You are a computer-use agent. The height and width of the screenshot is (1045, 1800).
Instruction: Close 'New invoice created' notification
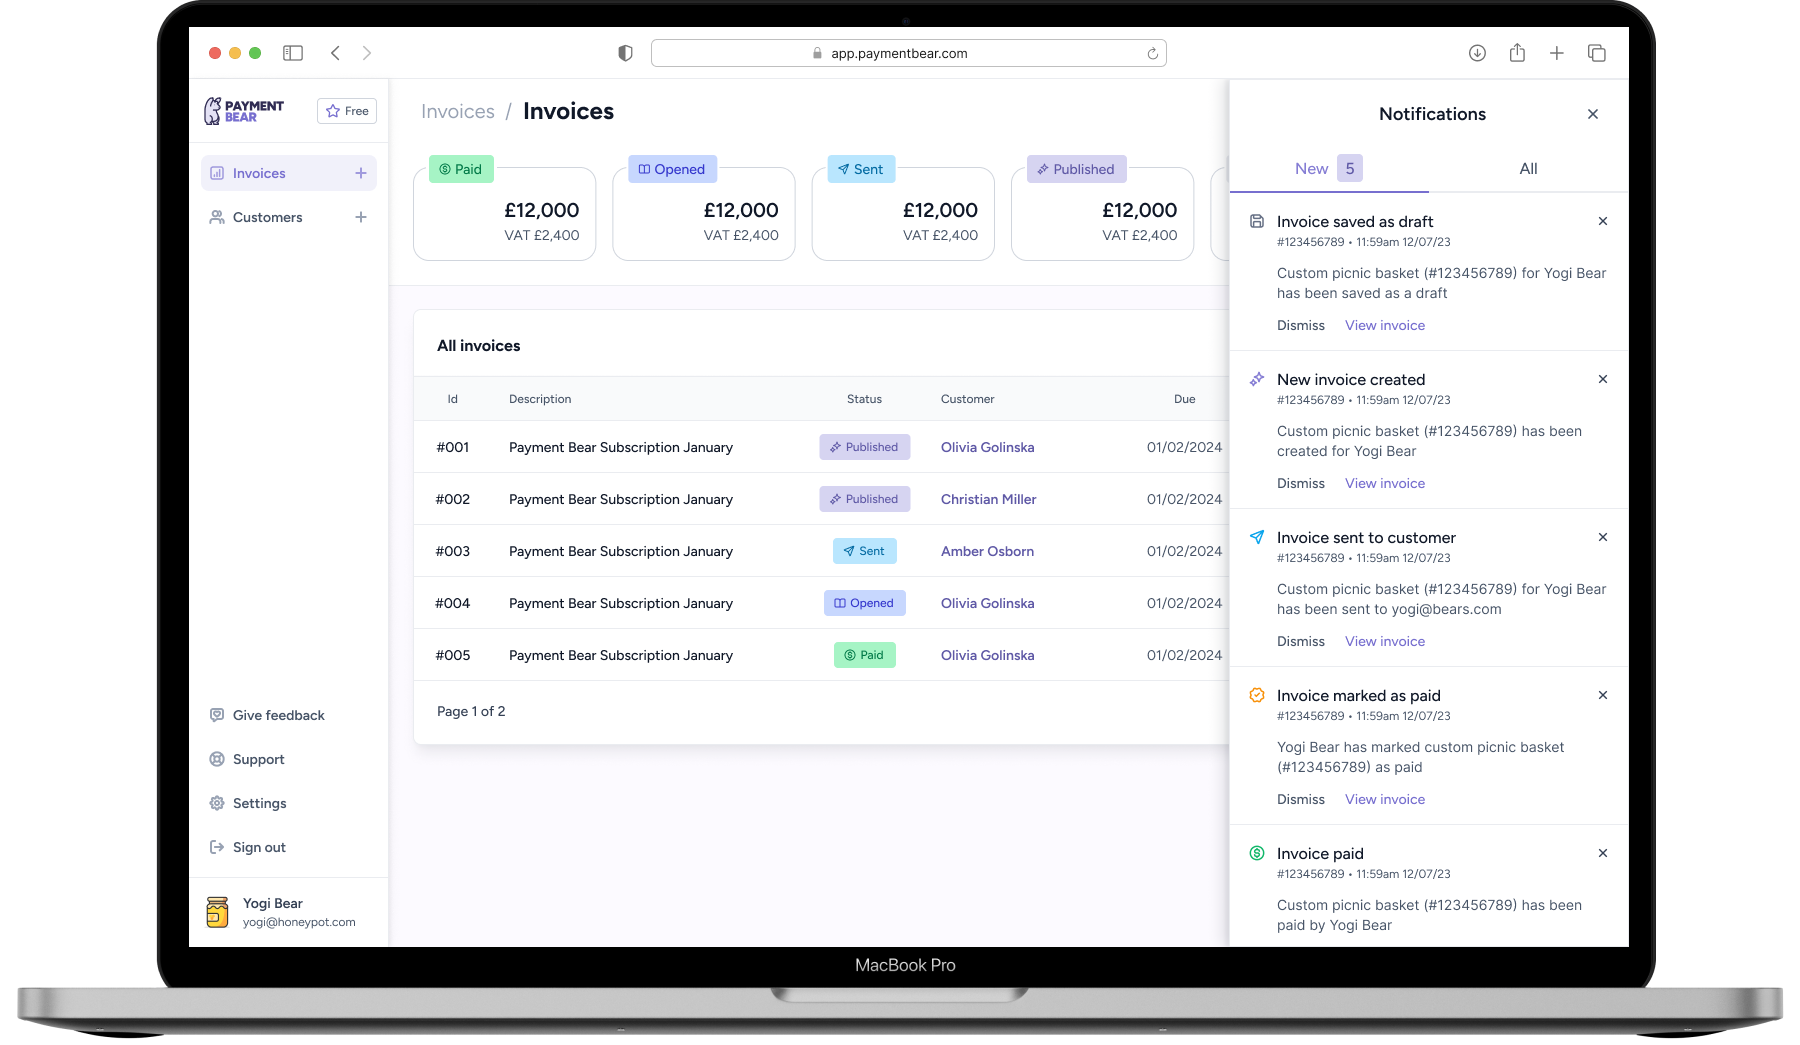1603,379
